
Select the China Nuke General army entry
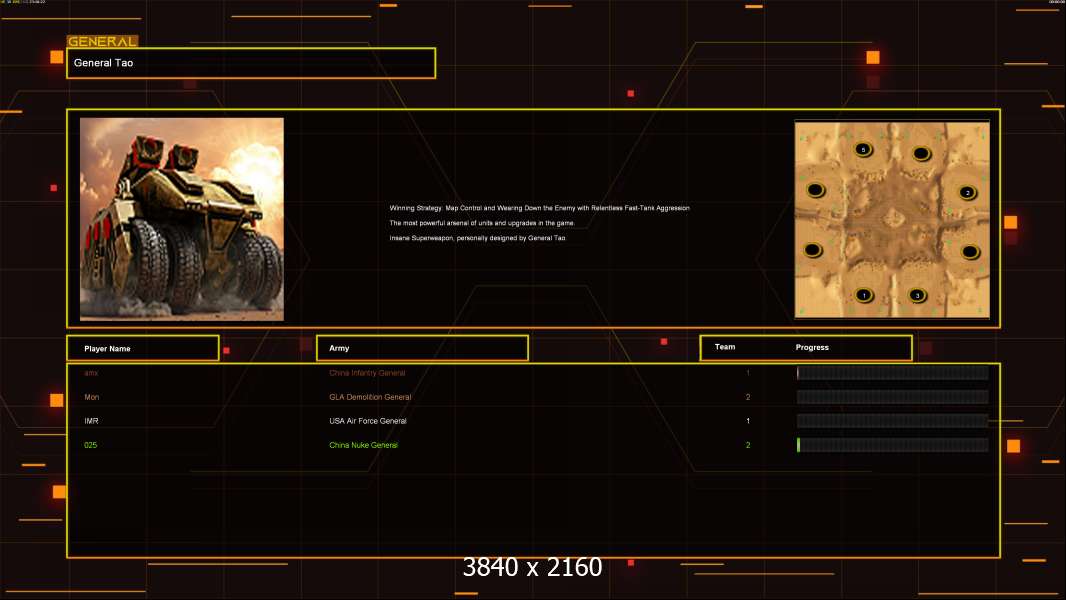(x=364, y=445)
